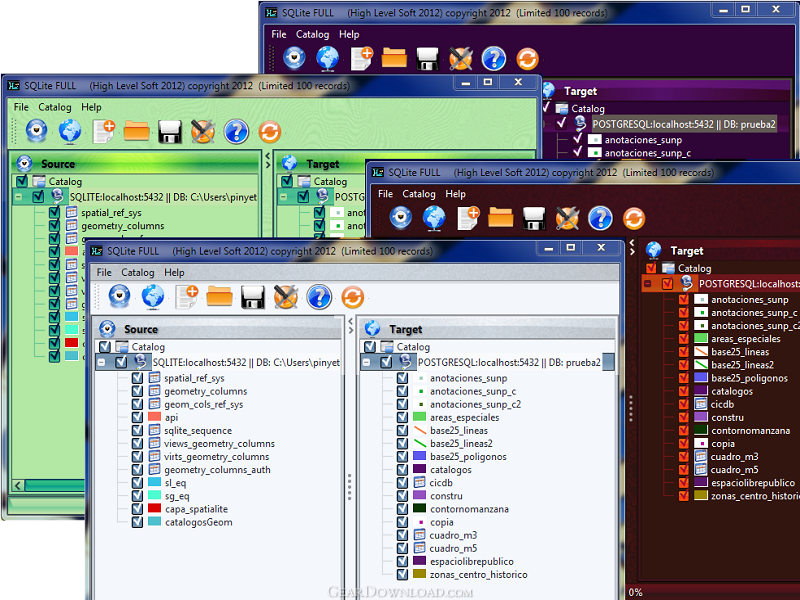Collapse the POSTGRESQL node in the dark red window

click(648, 284)
